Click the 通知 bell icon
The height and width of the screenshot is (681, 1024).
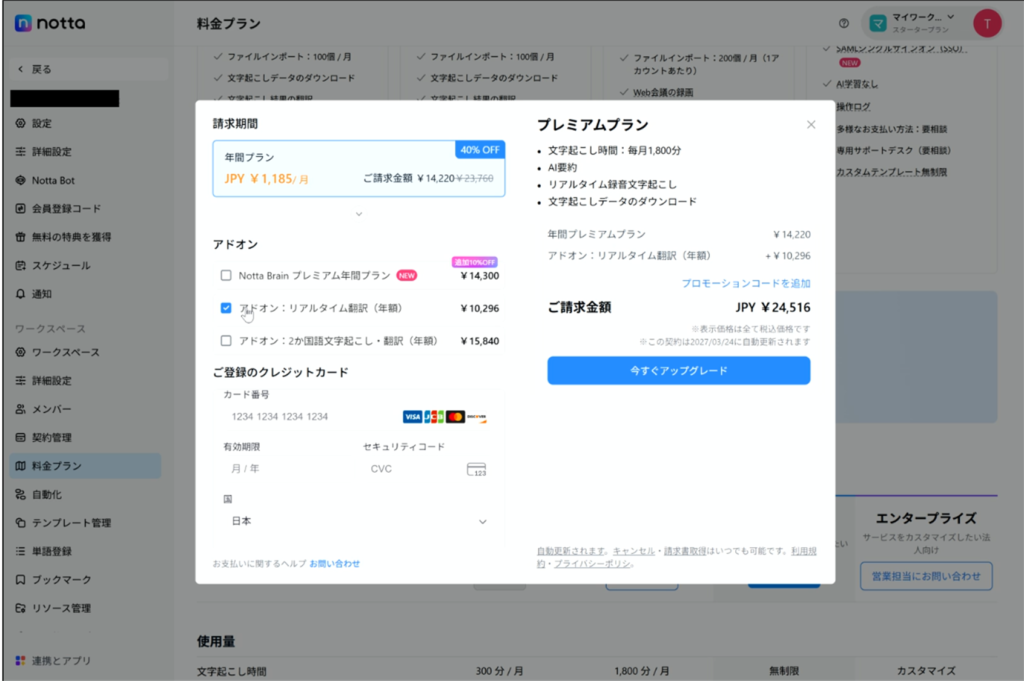(x=21, y=294)
